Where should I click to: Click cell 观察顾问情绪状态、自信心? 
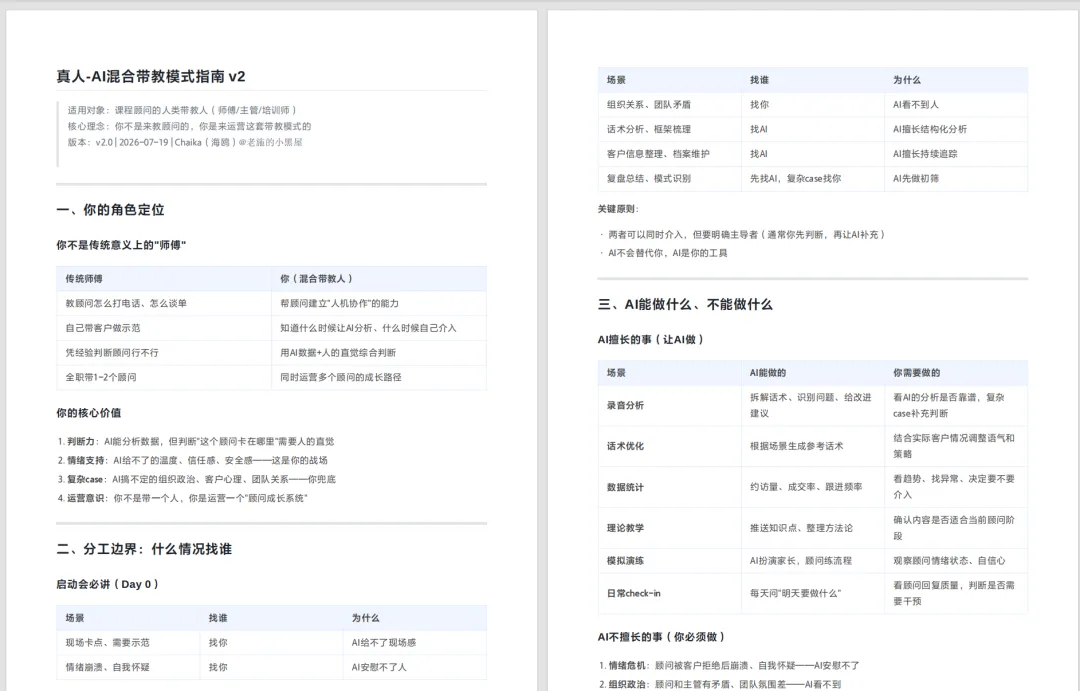[x=949, y=561]
